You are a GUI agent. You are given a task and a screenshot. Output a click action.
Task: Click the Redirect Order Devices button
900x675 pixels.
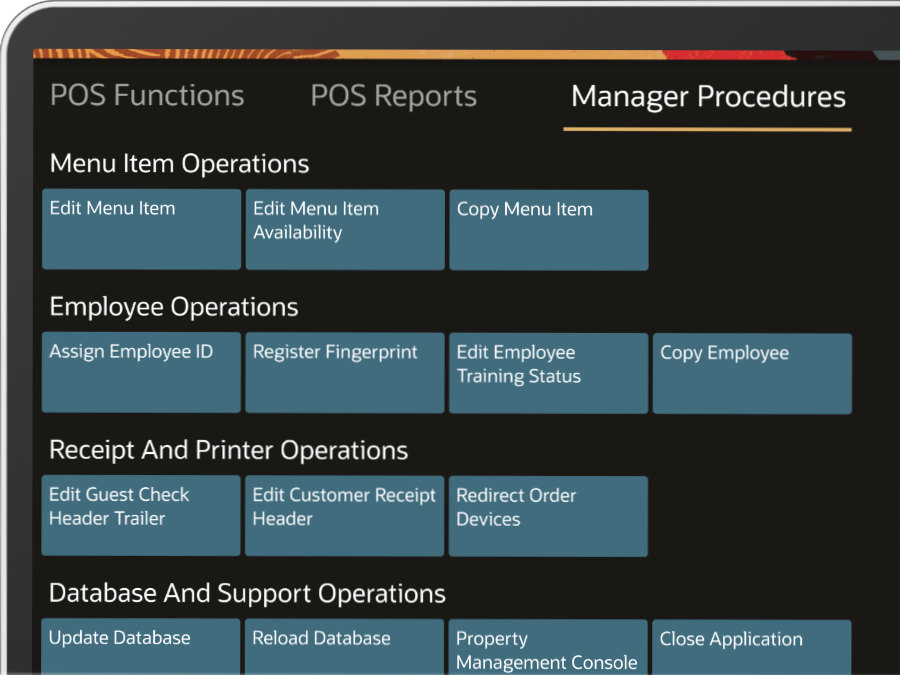548,517
